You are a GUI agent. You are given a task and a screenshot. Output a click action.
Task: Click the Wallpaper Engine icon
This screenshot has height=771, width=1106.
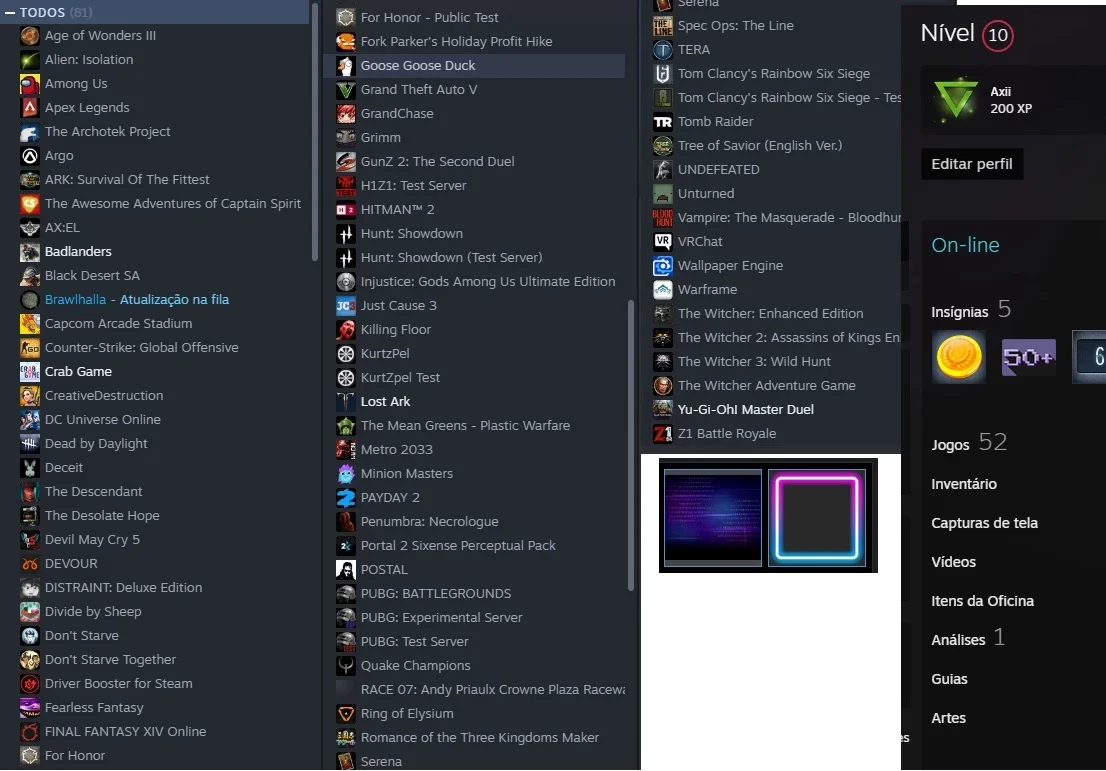point(662,265)
